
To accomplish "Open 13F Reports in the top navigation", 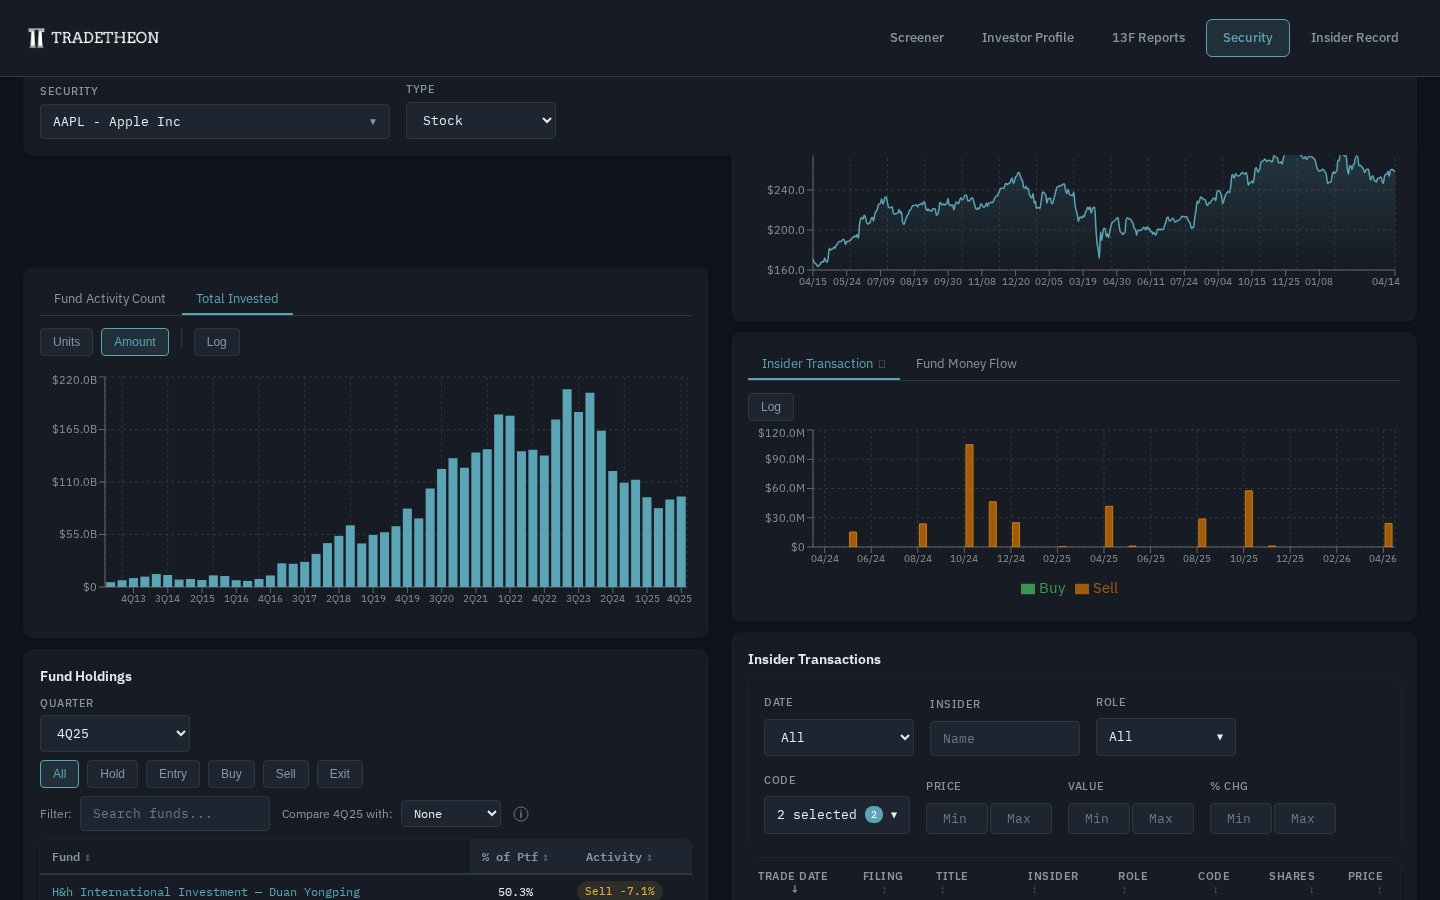I will coord(1148,38).
